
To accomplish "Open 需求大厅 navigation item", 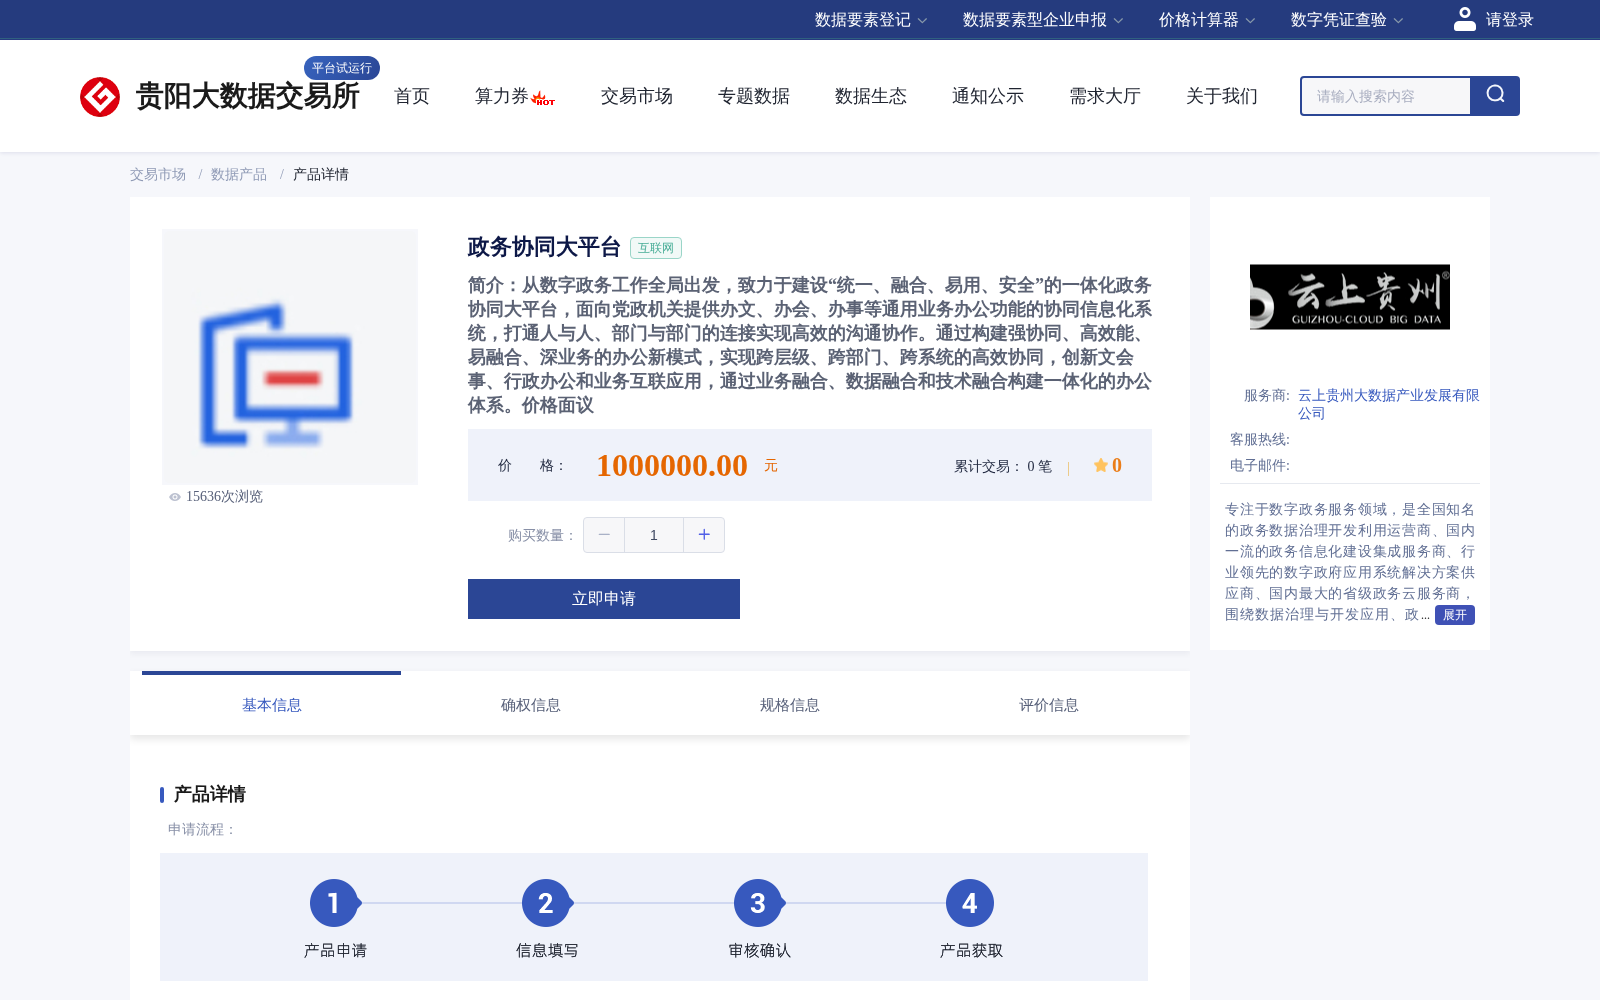I will coord(1105,96).
